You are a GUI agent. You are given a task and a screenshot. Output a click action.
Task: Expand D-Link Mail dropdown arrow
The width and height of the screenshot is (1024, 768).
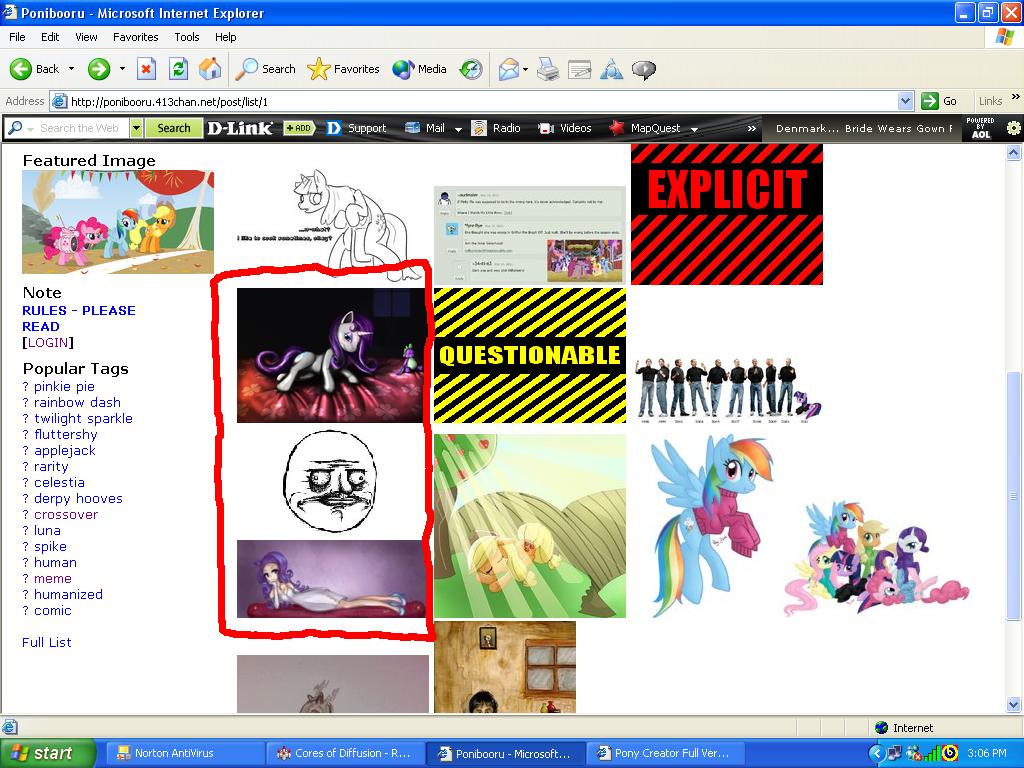[458, 129]
